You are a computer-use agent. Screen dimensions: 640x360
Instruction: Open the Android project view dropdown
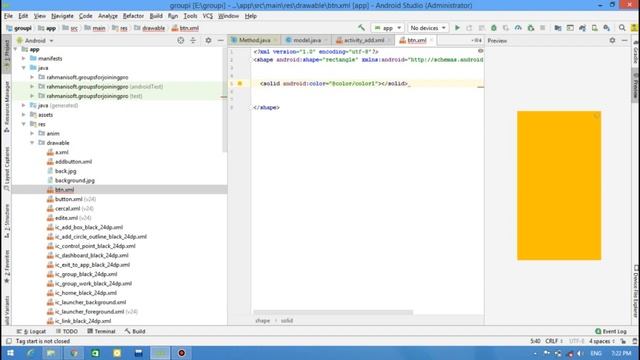(35, 40)
